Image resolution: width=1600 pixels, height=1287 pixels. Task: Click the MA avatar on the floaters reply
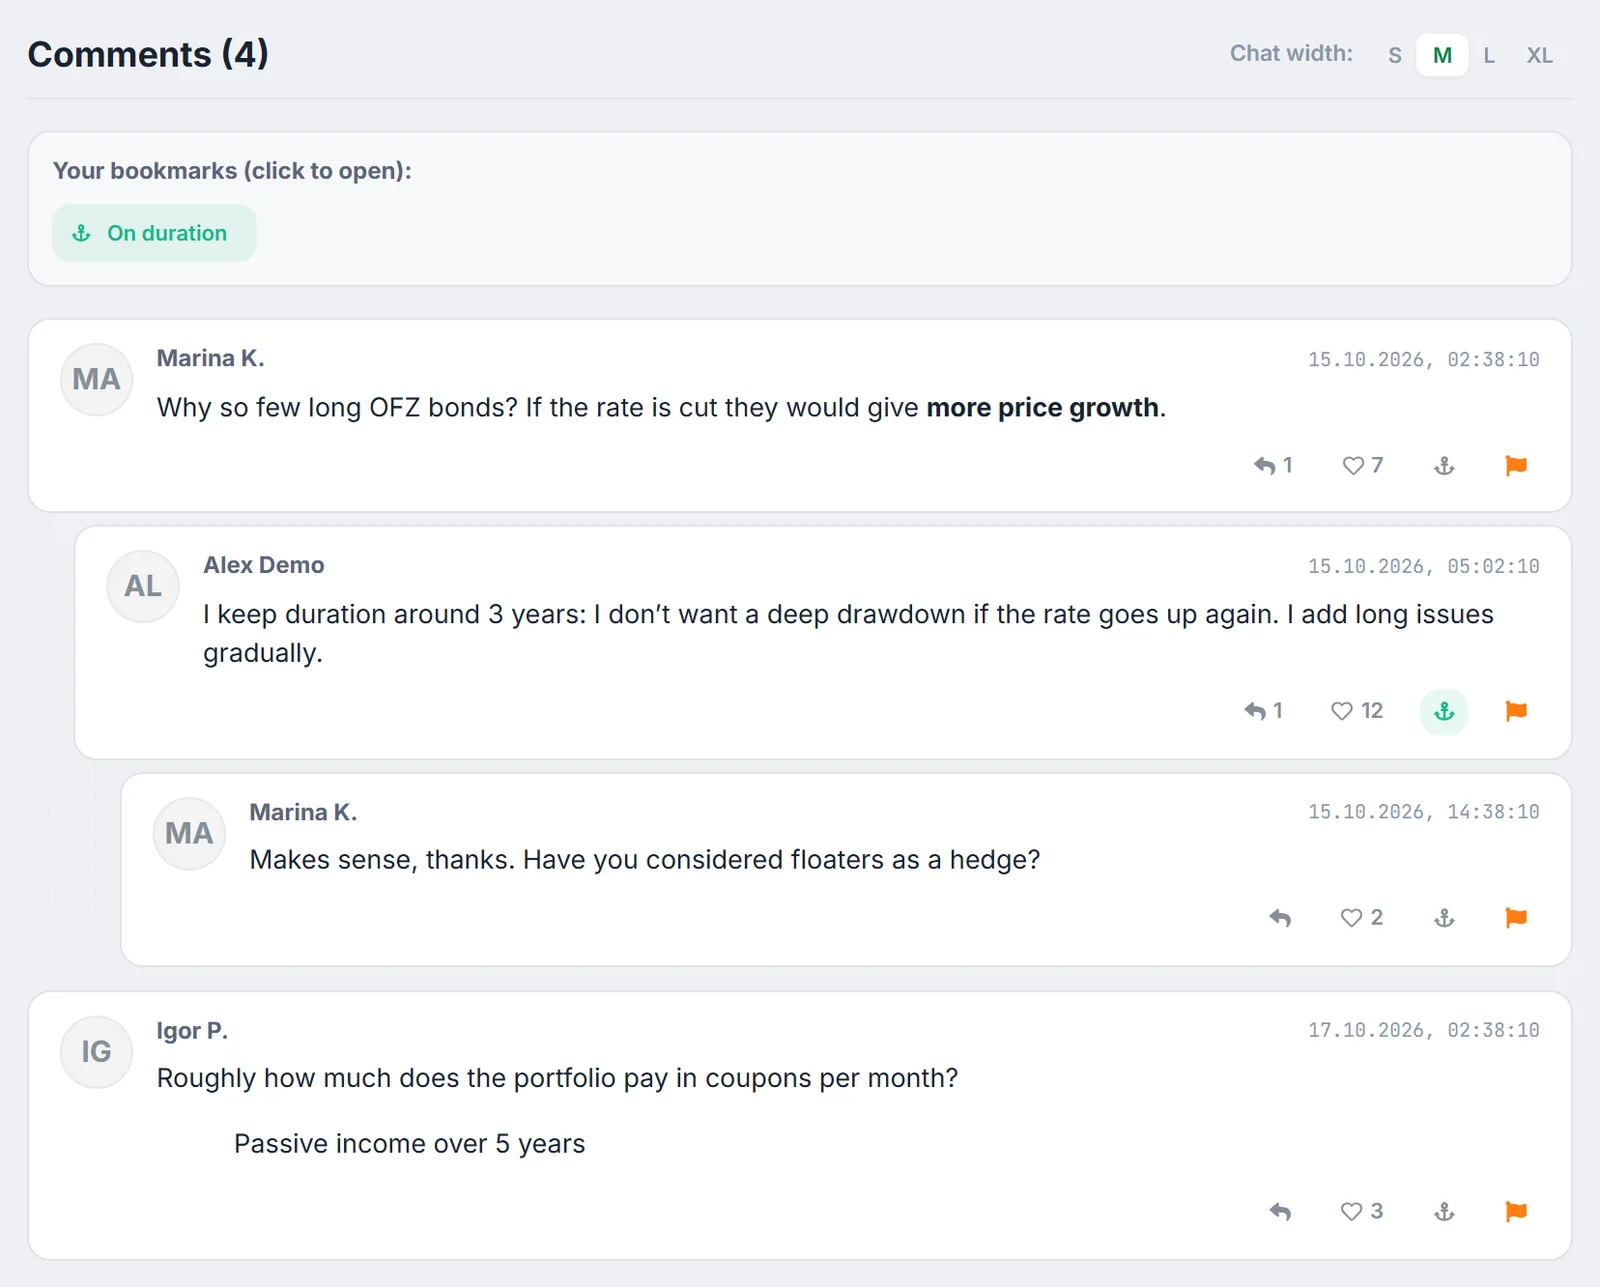click(x=189, y=834)
